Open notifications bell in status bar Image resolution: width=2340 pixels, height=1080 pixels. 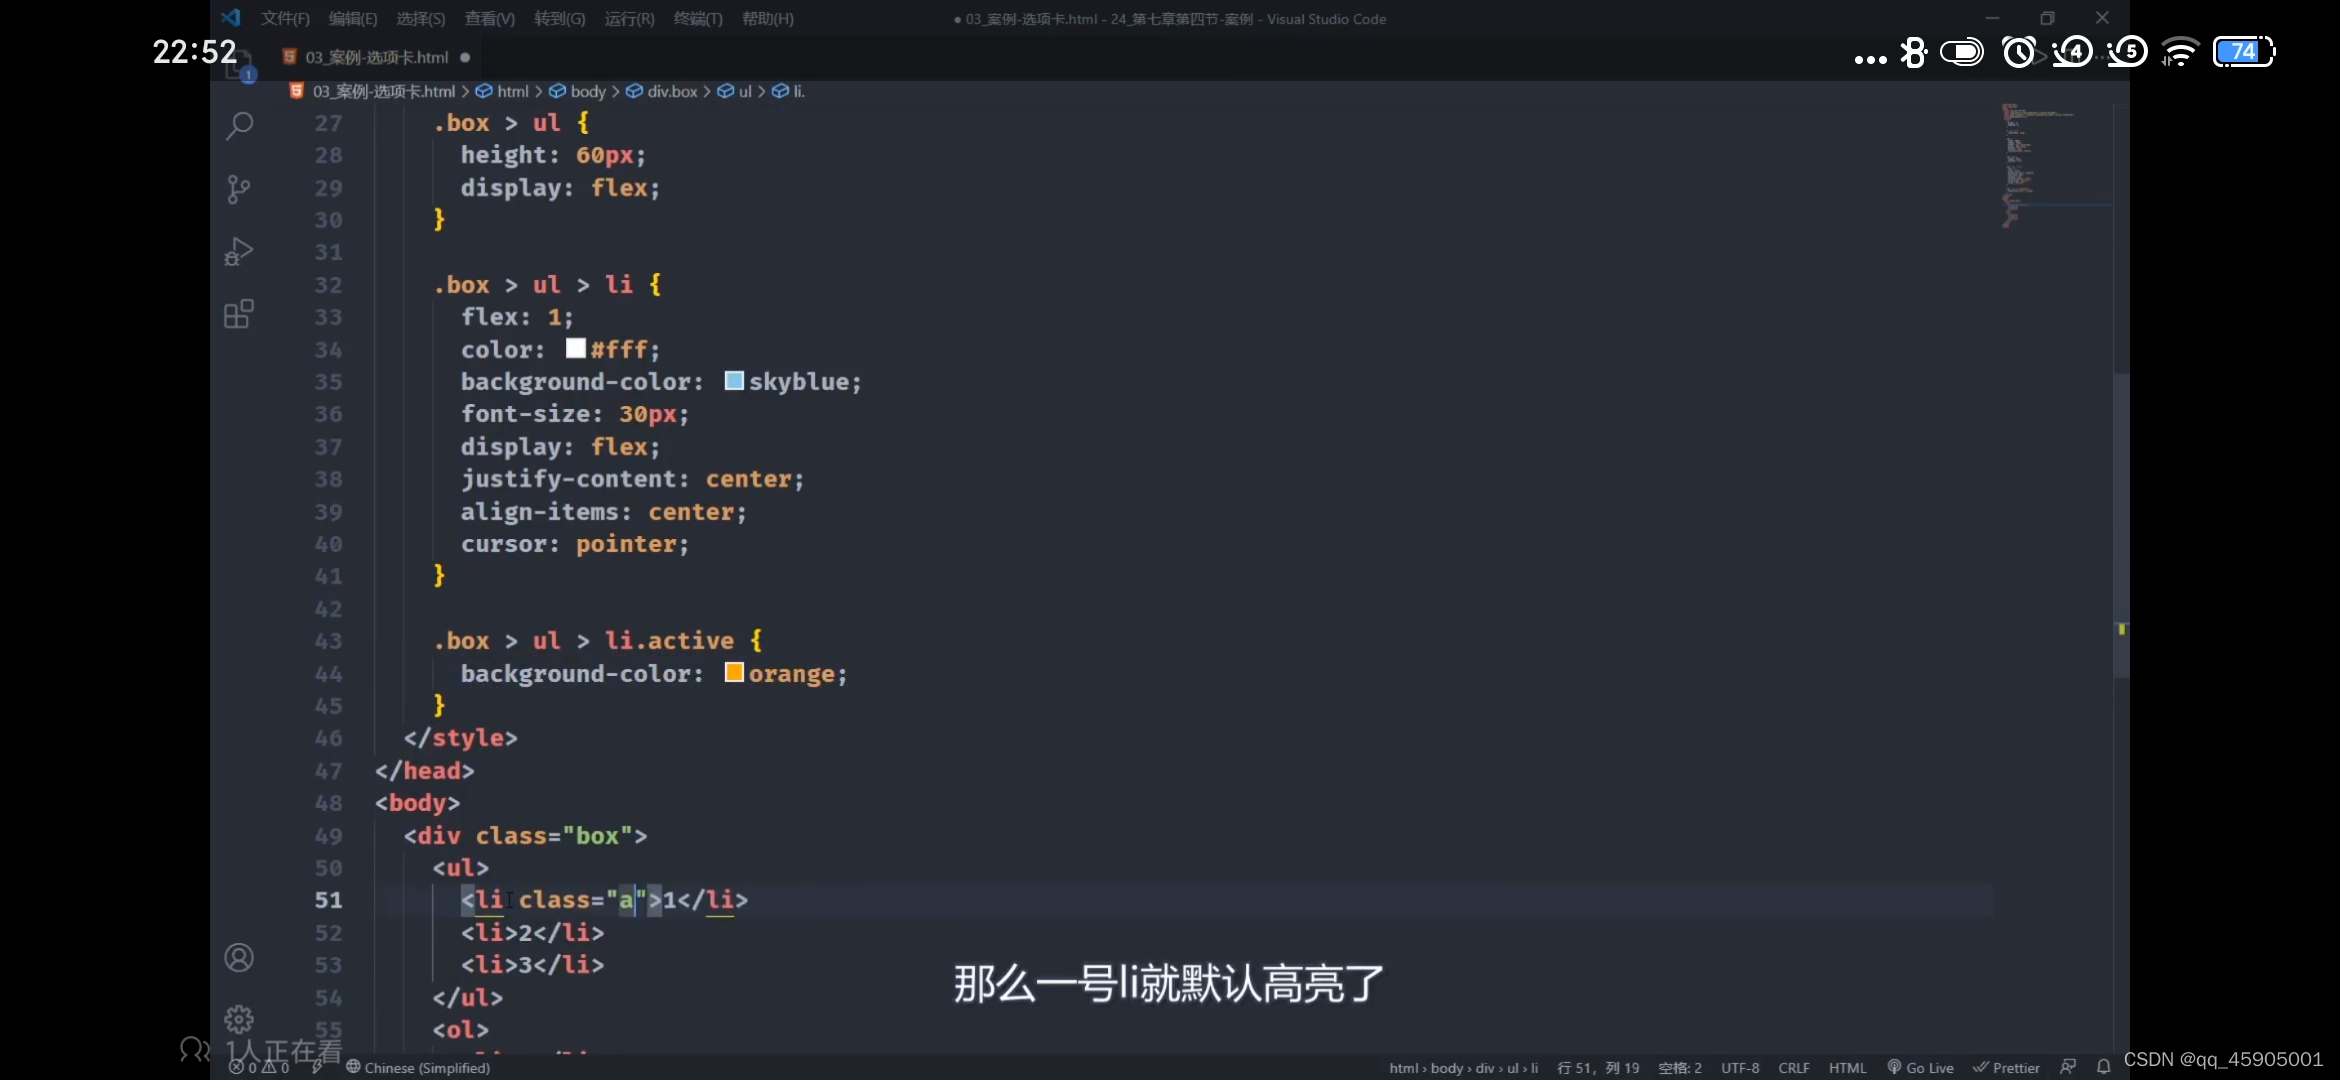click(2104, 1067)
